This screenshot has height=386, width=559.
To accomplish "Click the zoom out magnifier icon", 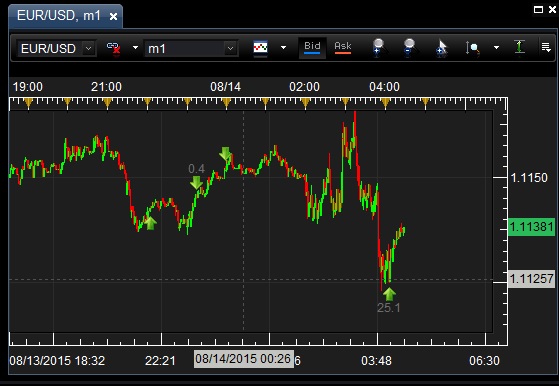I will pyautogui.click(x=409, y=47).
